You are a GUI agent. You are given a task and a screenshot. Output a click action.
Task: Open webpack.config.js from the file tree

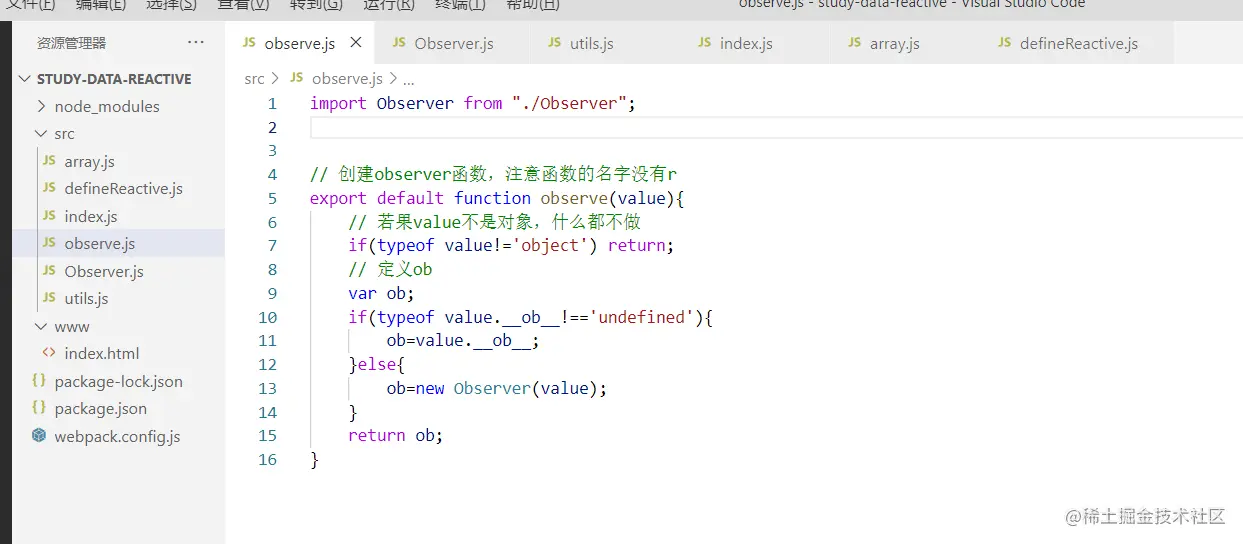tap(118, 436)
